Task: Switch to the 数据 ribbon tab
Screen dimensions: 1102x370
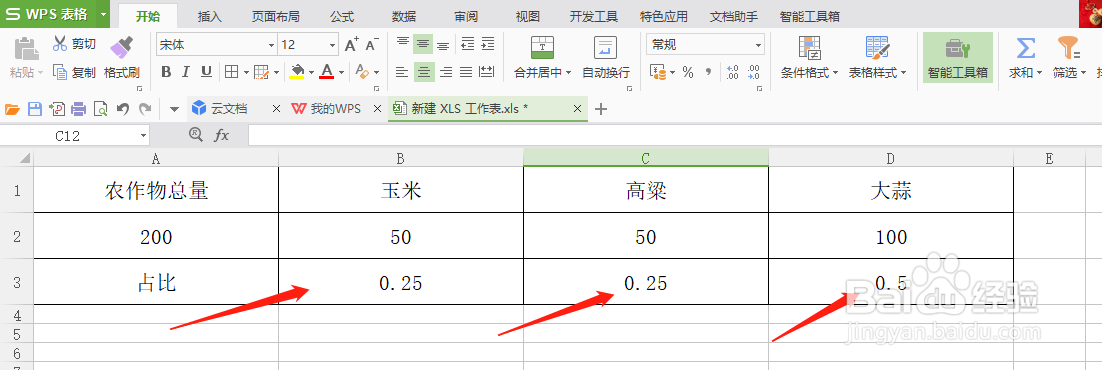Action: click(403, 16)
